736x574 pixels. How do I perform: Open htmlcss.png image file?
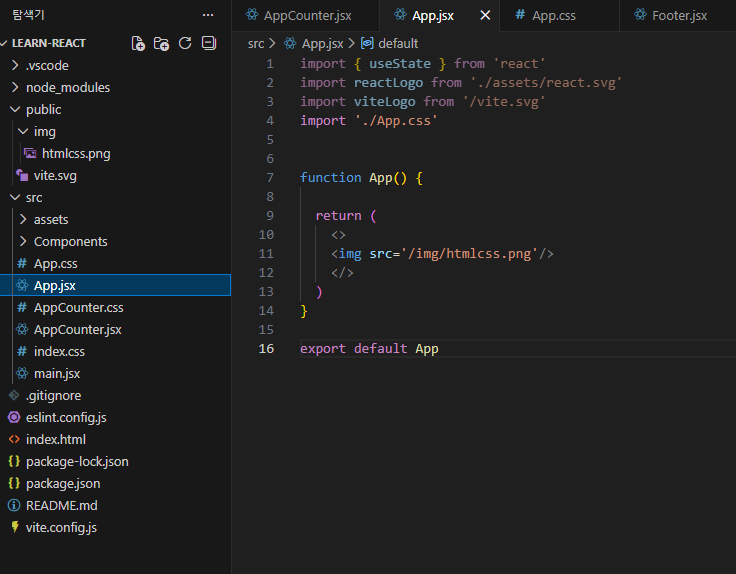pos(76,153)
